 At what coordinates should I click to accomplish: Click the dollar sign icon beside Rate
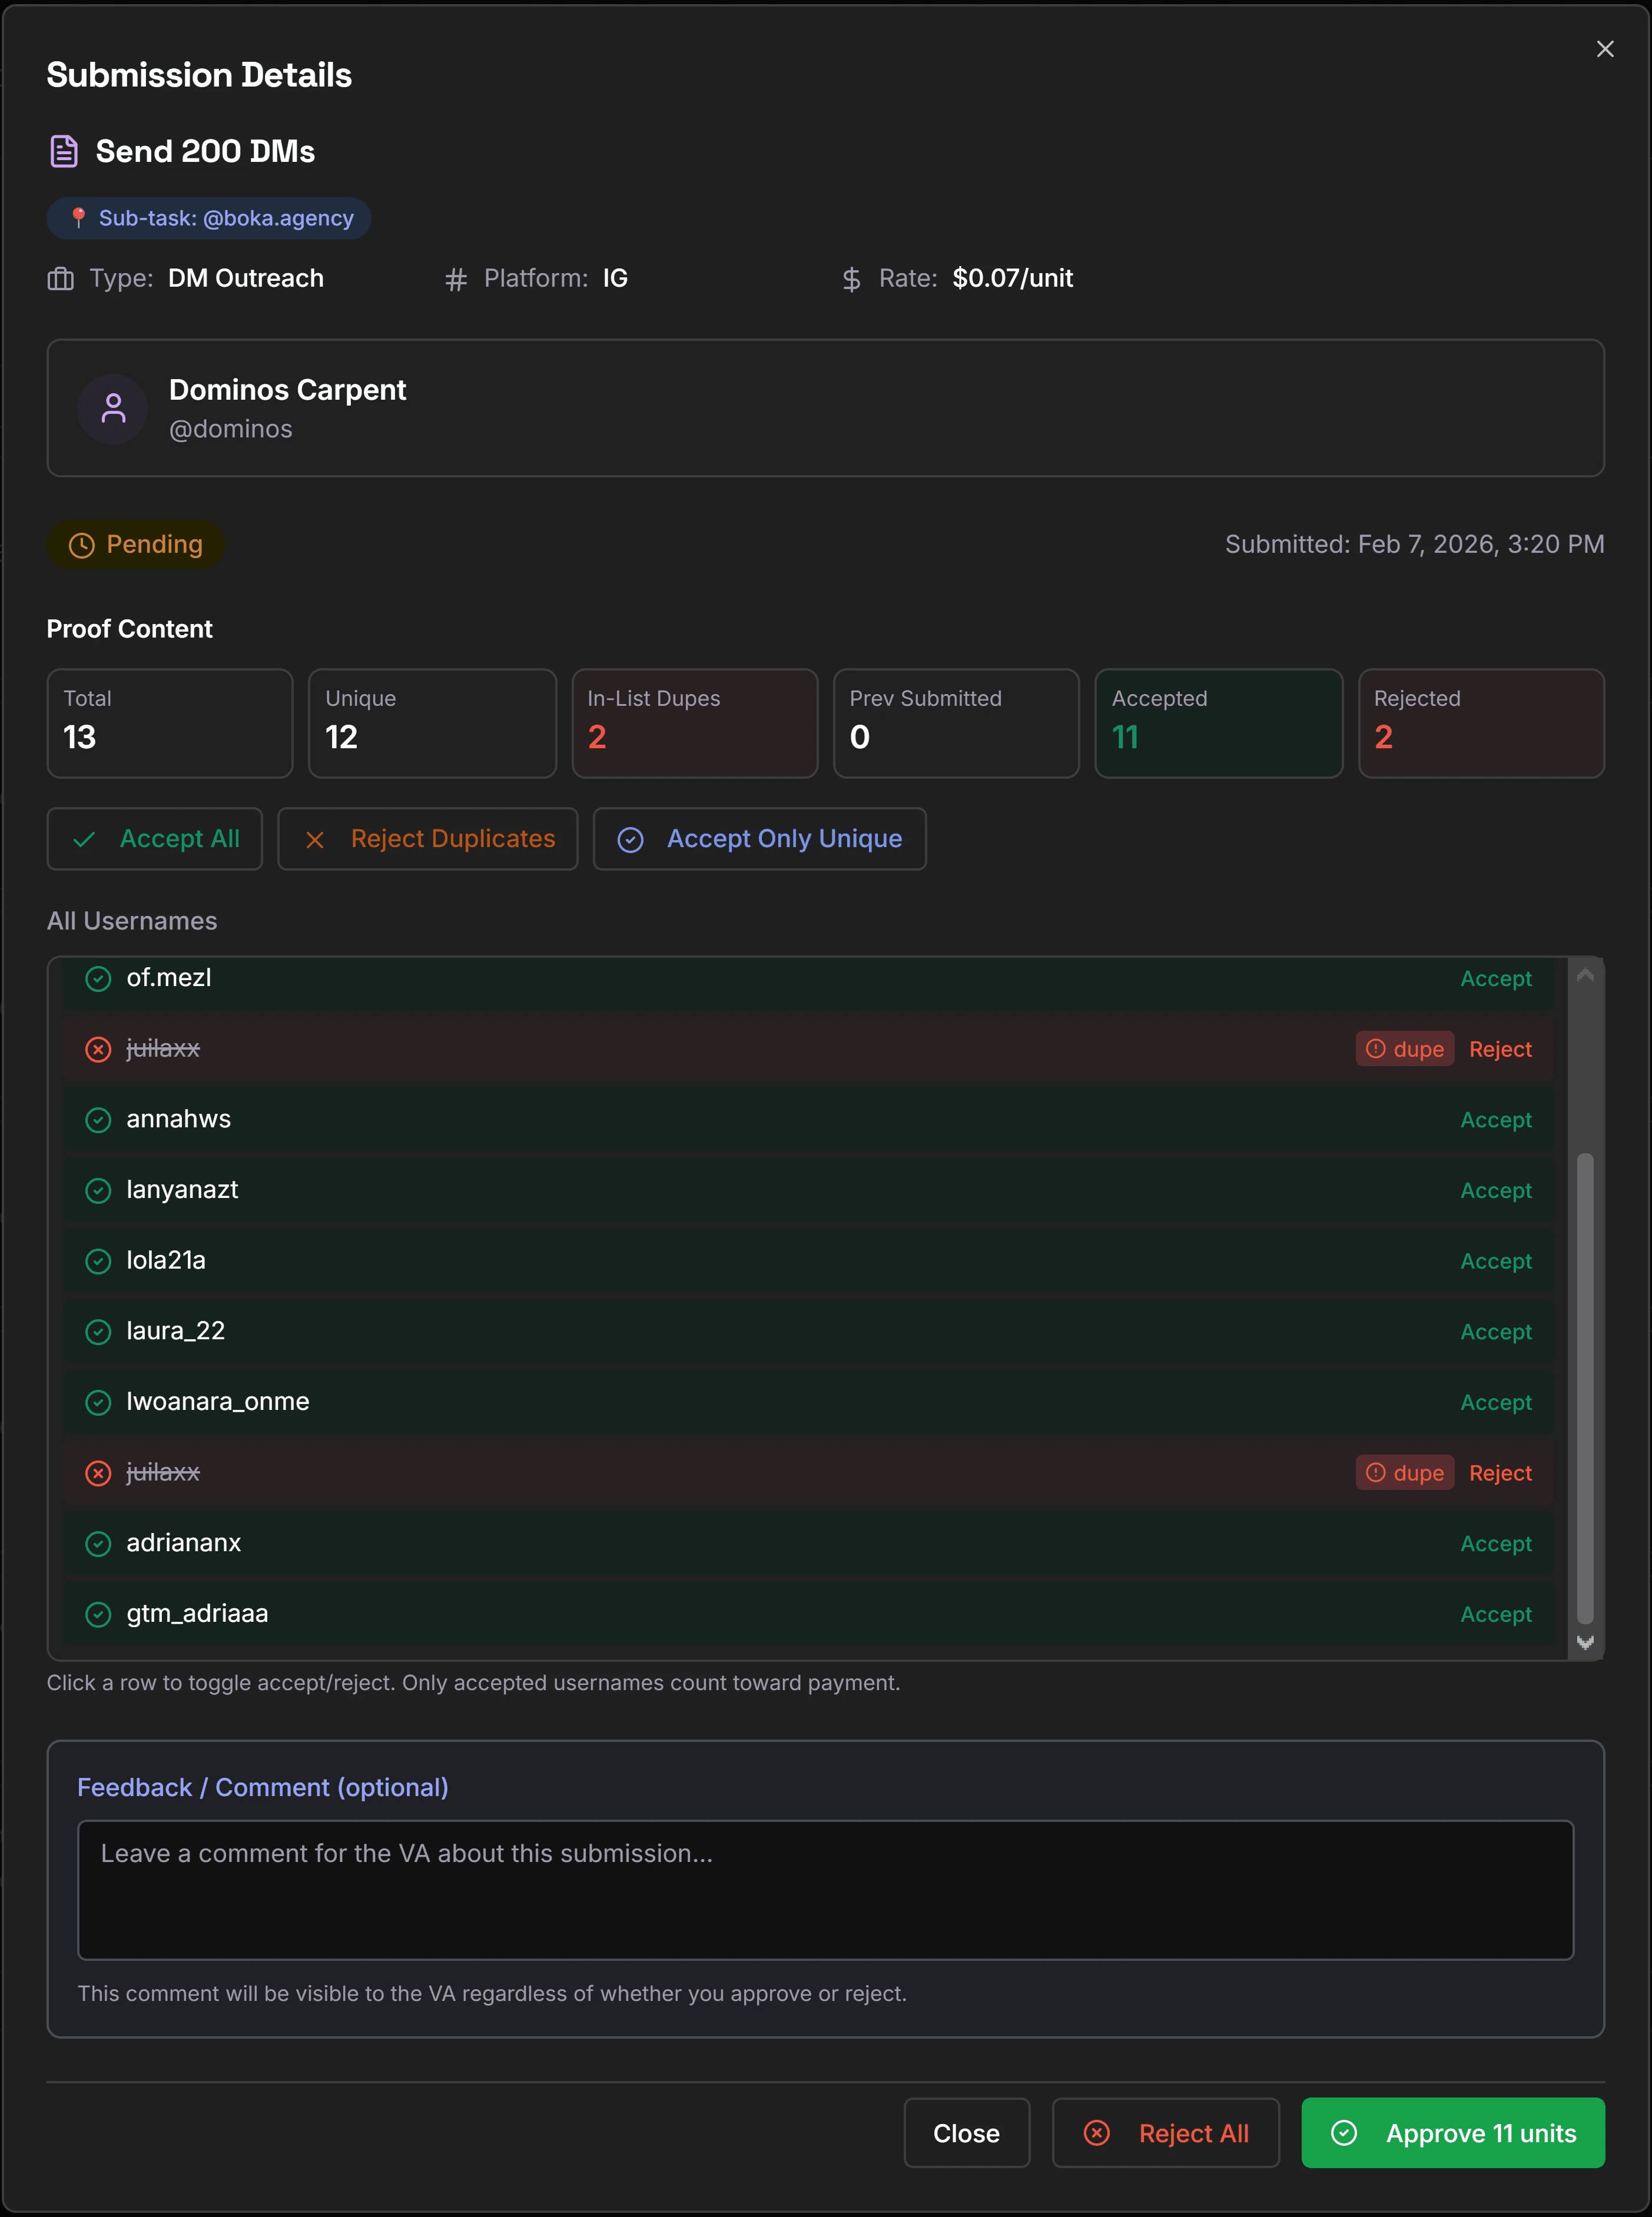pyautogui.click(x=851, y=279)
